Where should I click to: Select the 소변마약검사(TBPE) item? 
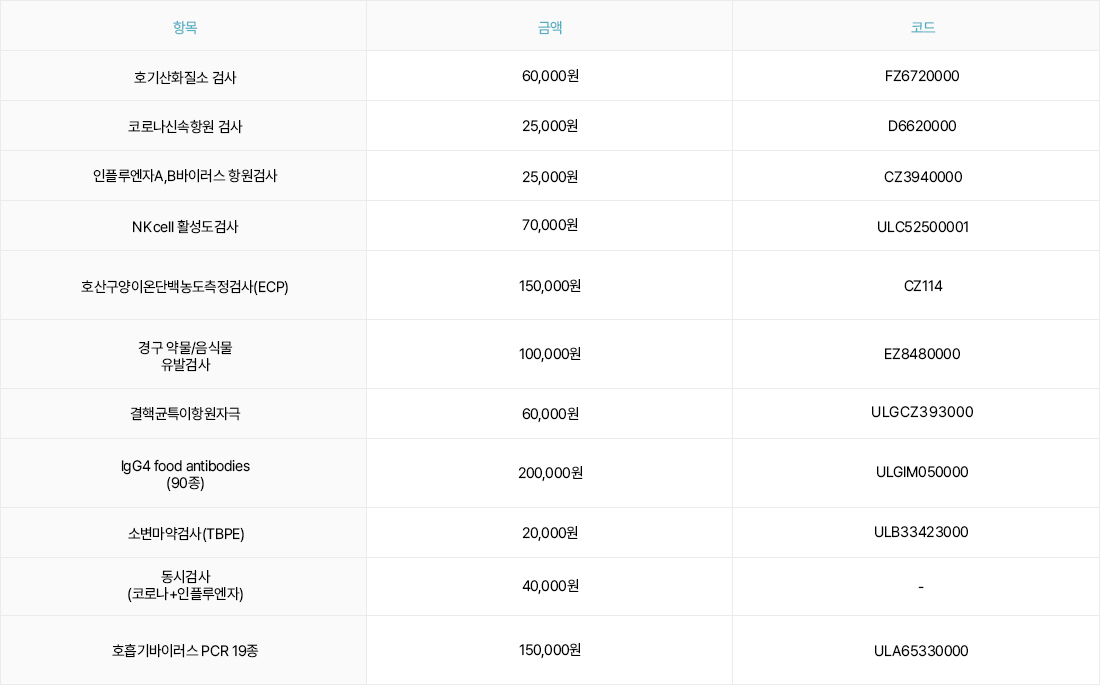[x=186, y=533]
